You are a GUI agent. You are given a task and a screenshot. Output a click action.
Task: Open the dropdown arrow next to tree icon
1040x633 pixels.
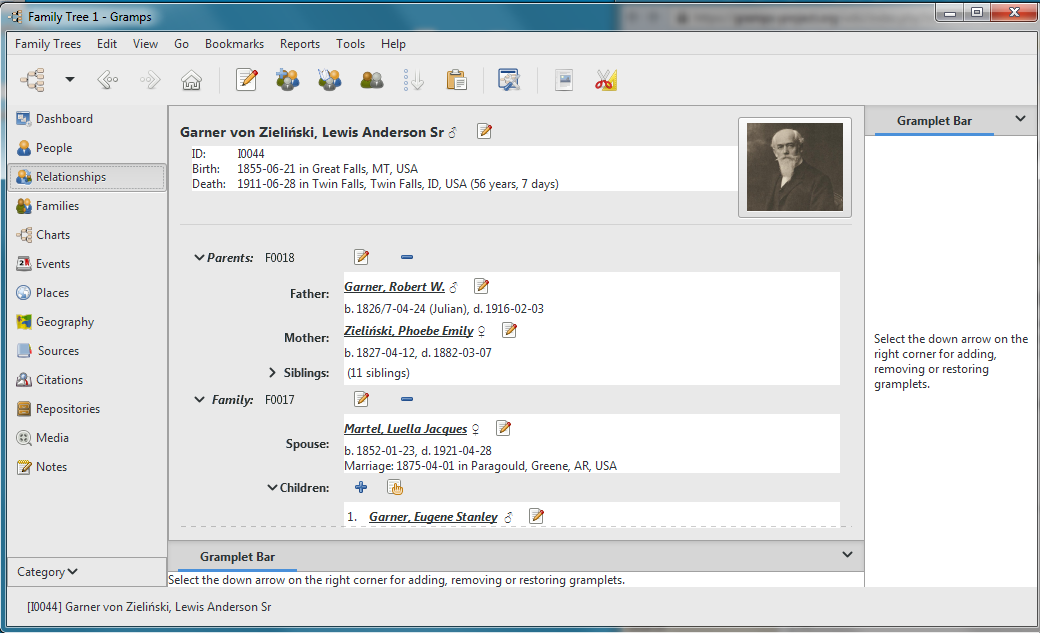[70, 80]
